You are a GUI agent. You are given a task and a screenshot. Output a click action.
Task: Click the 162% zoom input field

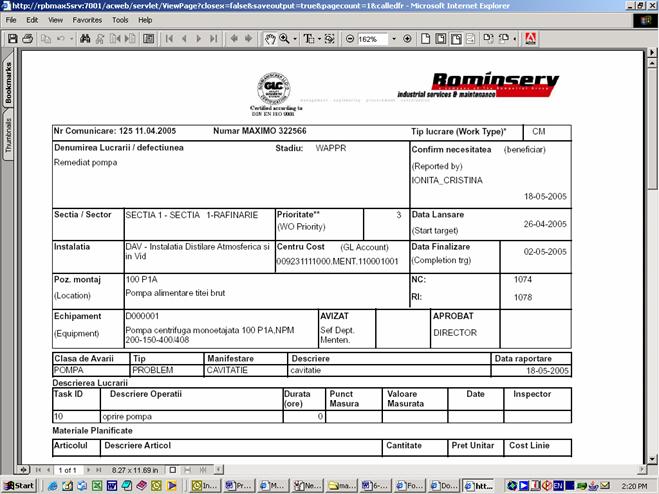click(373, 39)
